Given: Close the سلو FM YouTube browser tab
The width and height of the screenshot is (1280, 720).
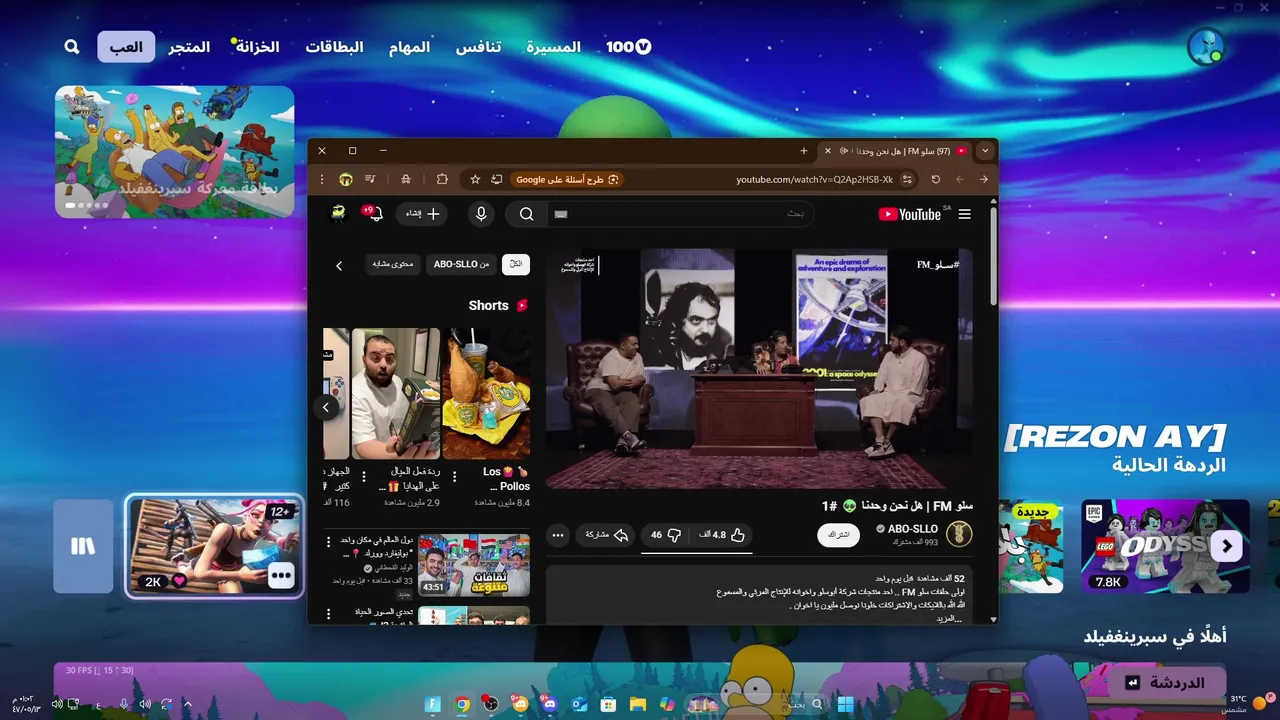Looking at the screenshot, I should click(827, 151).
